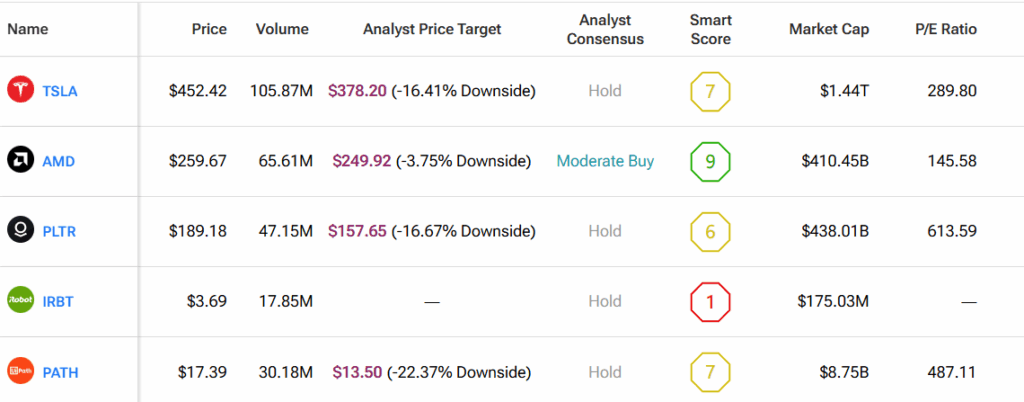Click PLTR Smart Score 6 badge
1024x402 pixels.
pyautogui.click(x=710, y=231)
